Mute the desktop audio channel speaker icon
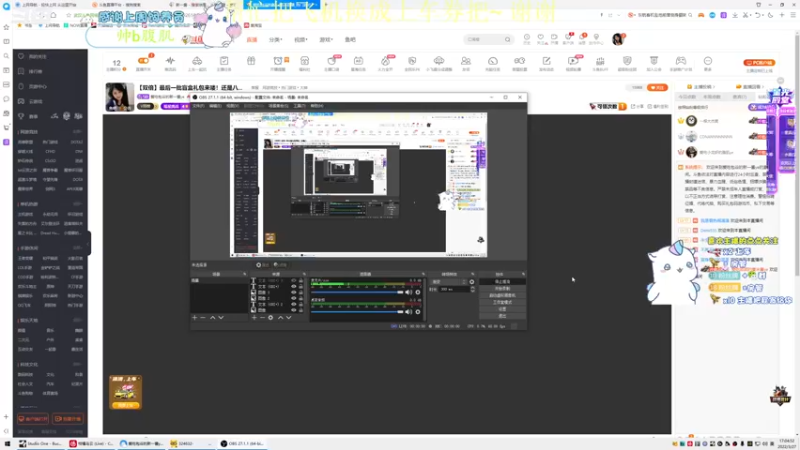The width and height of the screenshot is (800, 450). pyautogui.click(x=409, y=312)
